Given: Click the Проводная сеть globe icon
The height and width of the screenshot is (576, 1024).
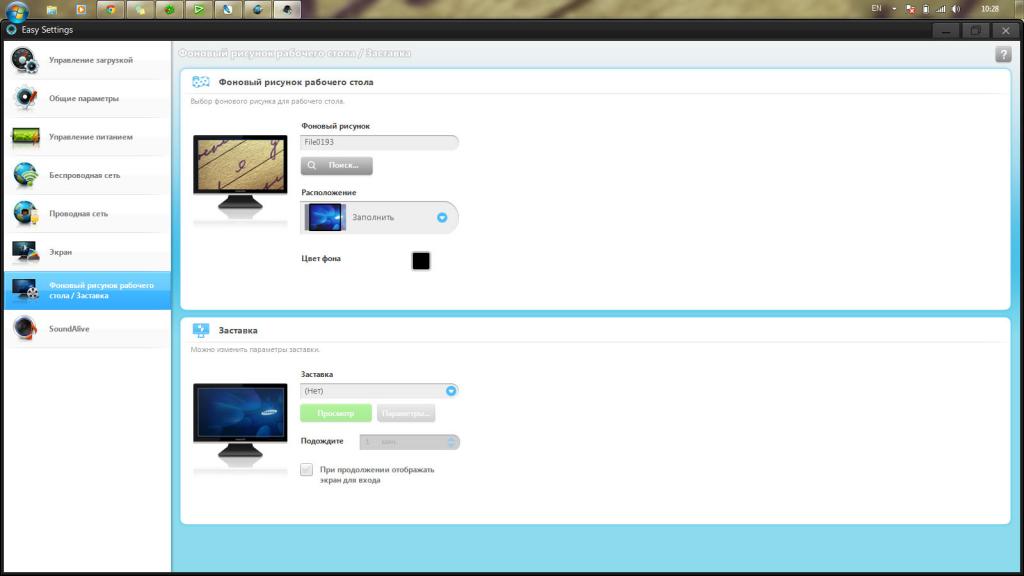Looking at the screenshot, I should (25, 213).
